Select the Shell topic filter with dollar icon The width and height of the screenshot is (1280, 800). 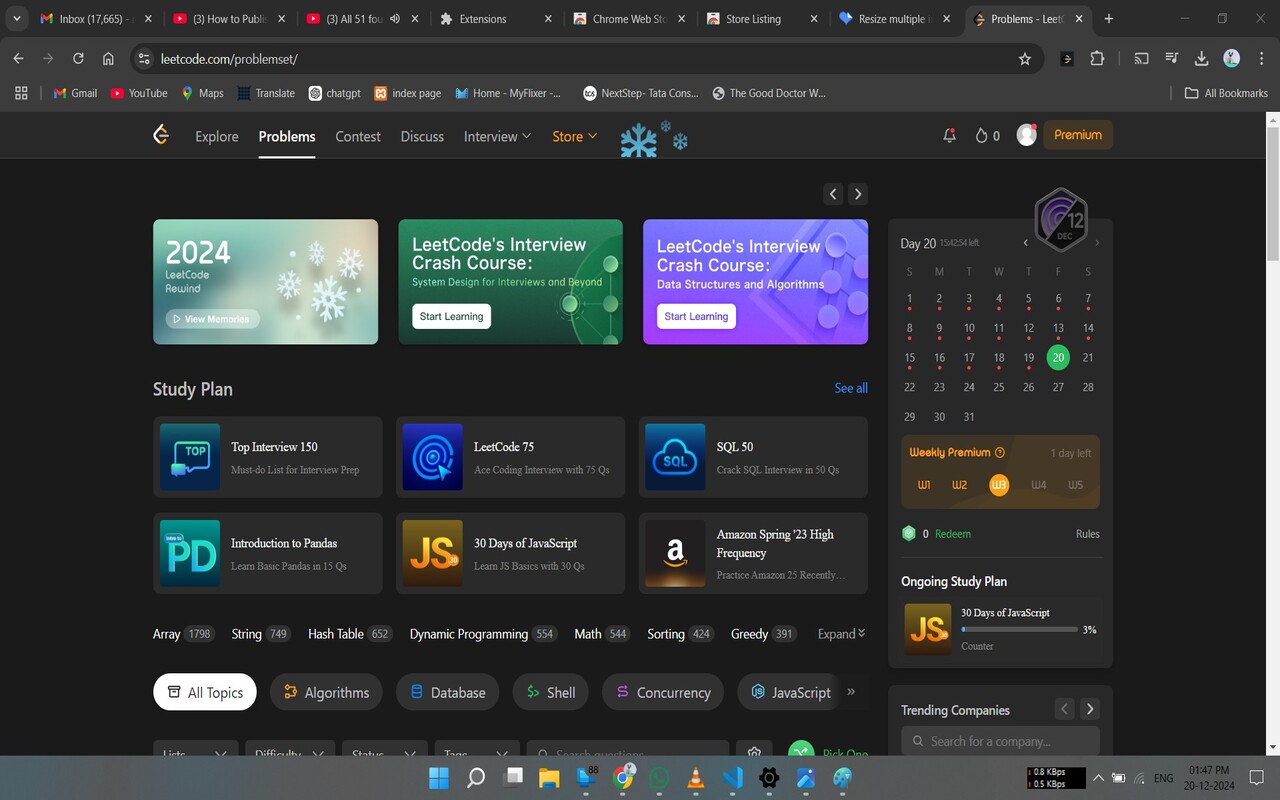pyautogui.click(x=550, y=691)
